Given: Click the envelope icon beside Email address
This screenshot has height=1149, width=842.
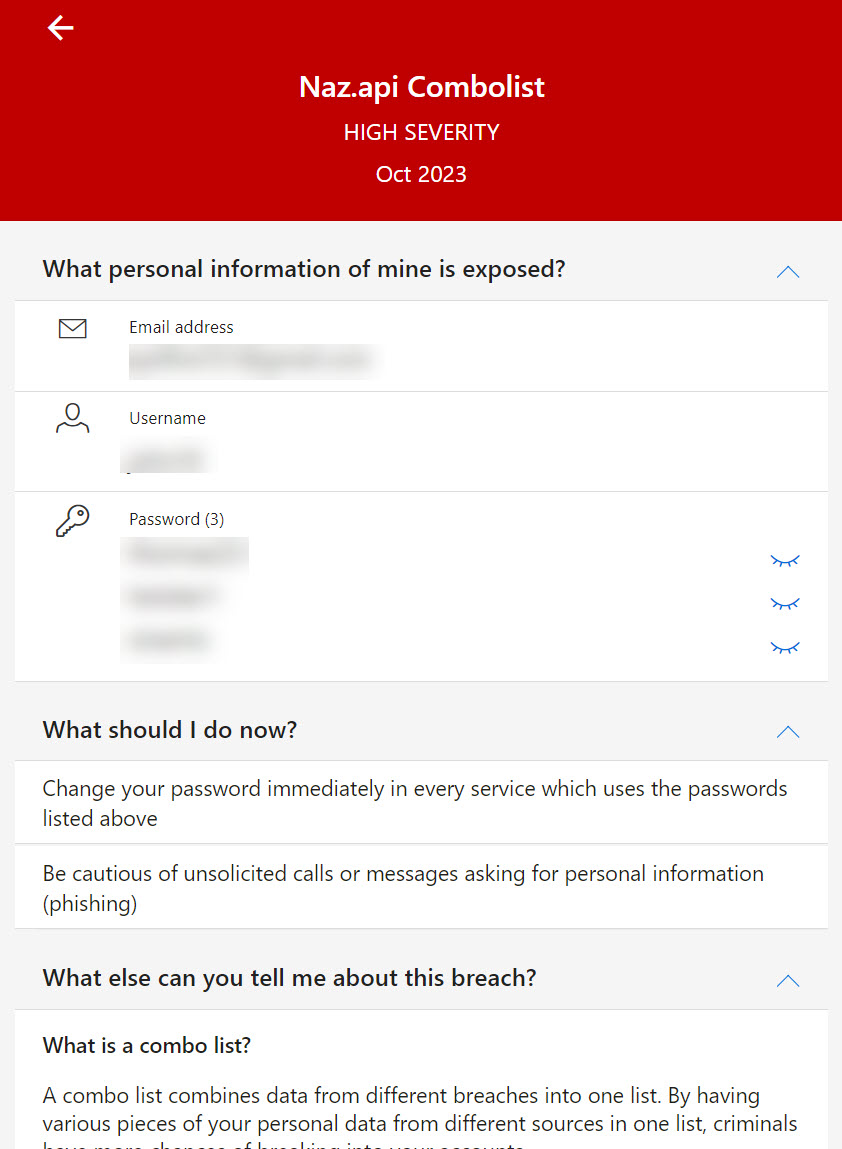Looking at the screenshot, I should pyautogui.click(x=73, y=328).
